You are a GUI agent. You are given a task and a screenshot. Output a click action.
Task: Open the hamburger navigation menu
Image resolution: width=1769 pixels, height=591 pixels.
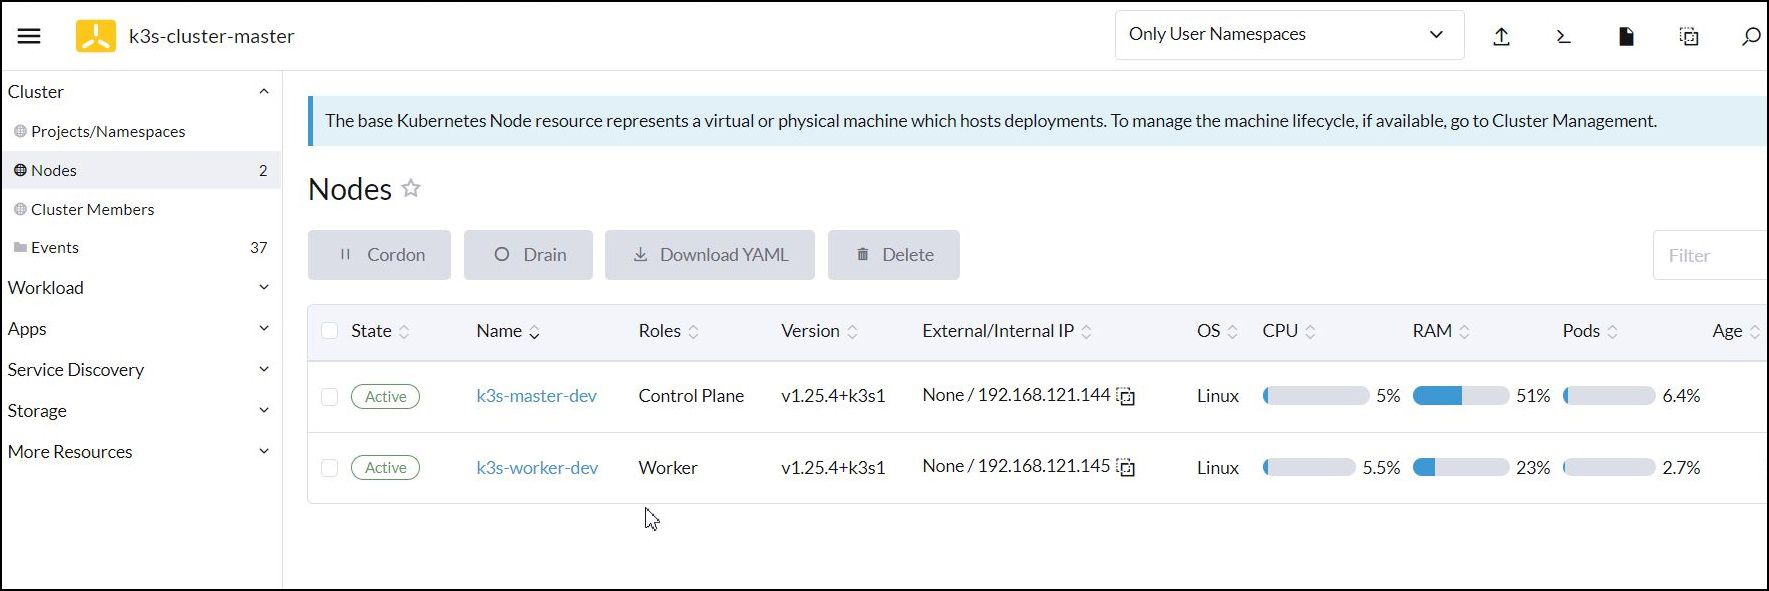(x=29, y=36)
